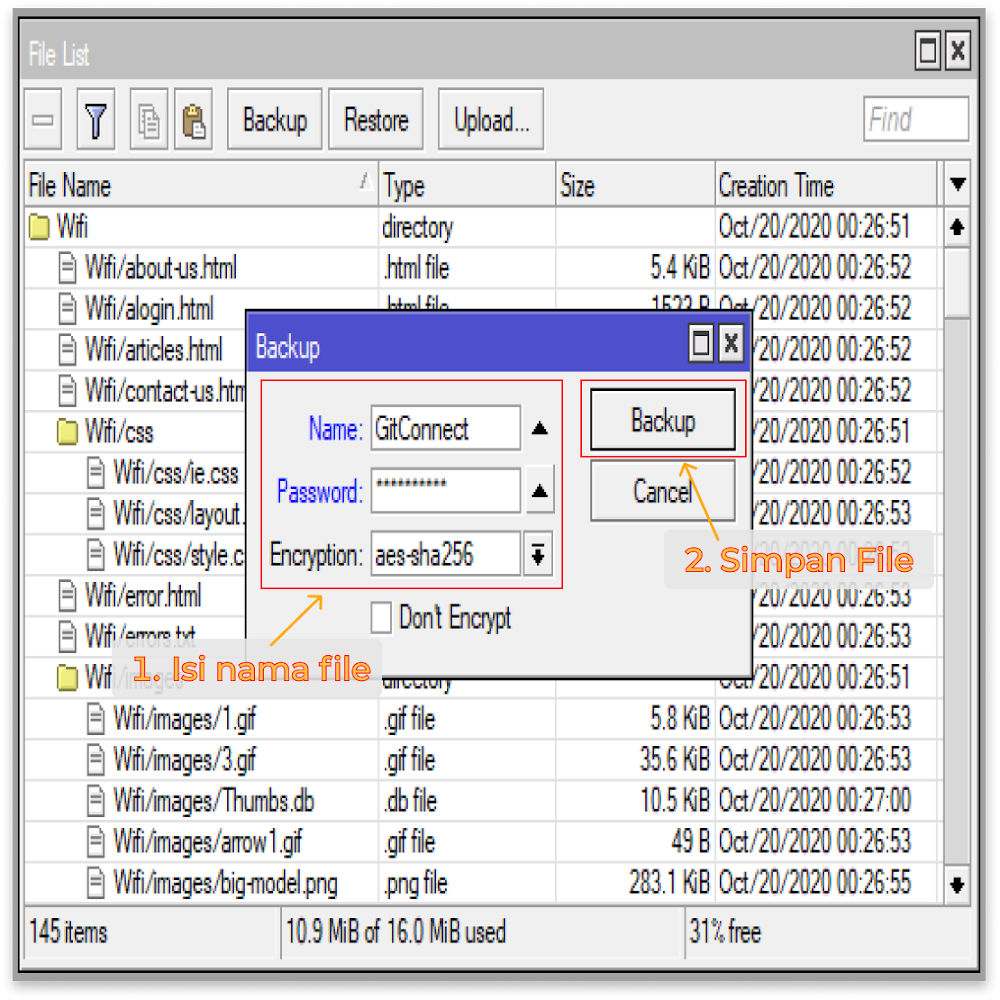Click the Restore button
This screenshot has height=1000, width=1000.
point(375,119)
